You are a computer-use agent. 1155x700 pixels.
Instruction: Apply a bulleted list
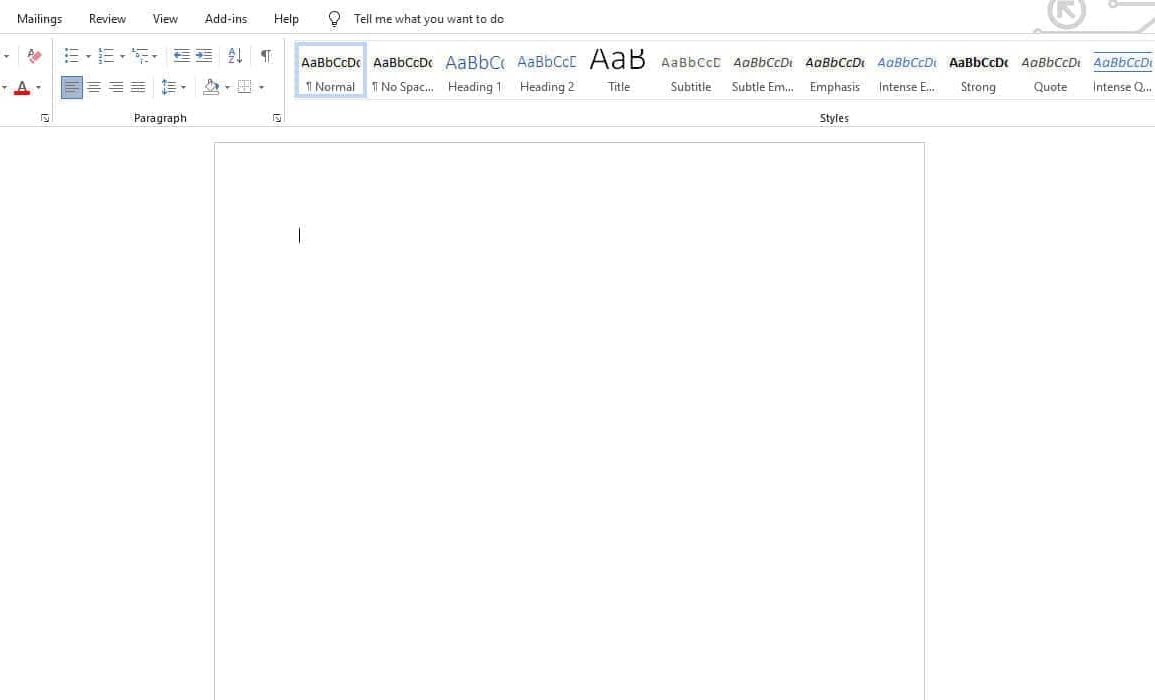coord(71,56)
